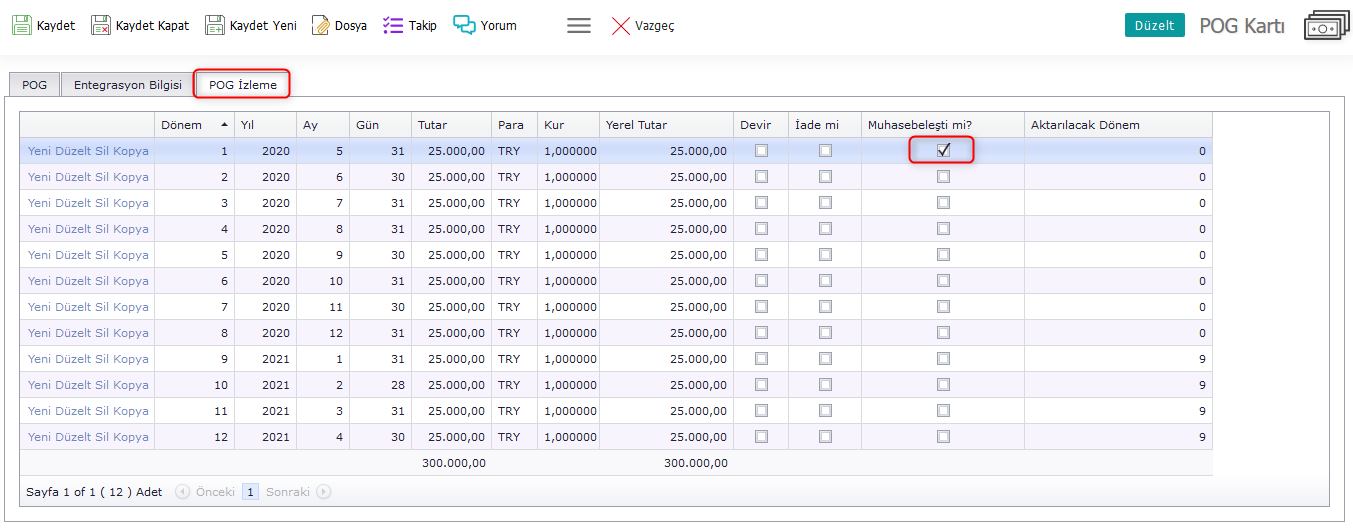The height and width of the screenshot is (530, 1353).
Task: Switch to the POG tab
Action: coord(35,85)
